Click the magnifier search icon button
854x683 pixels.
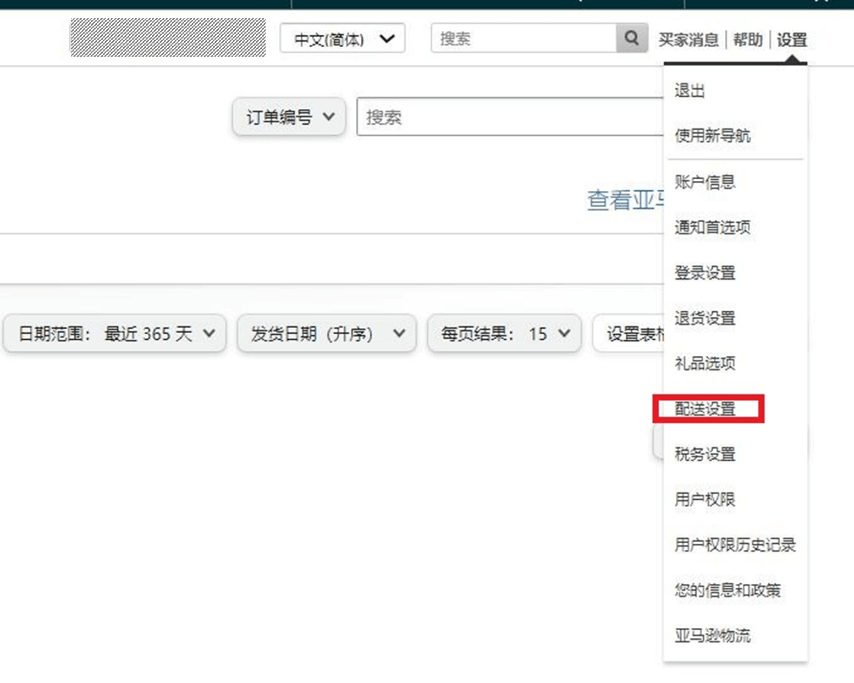631,39
